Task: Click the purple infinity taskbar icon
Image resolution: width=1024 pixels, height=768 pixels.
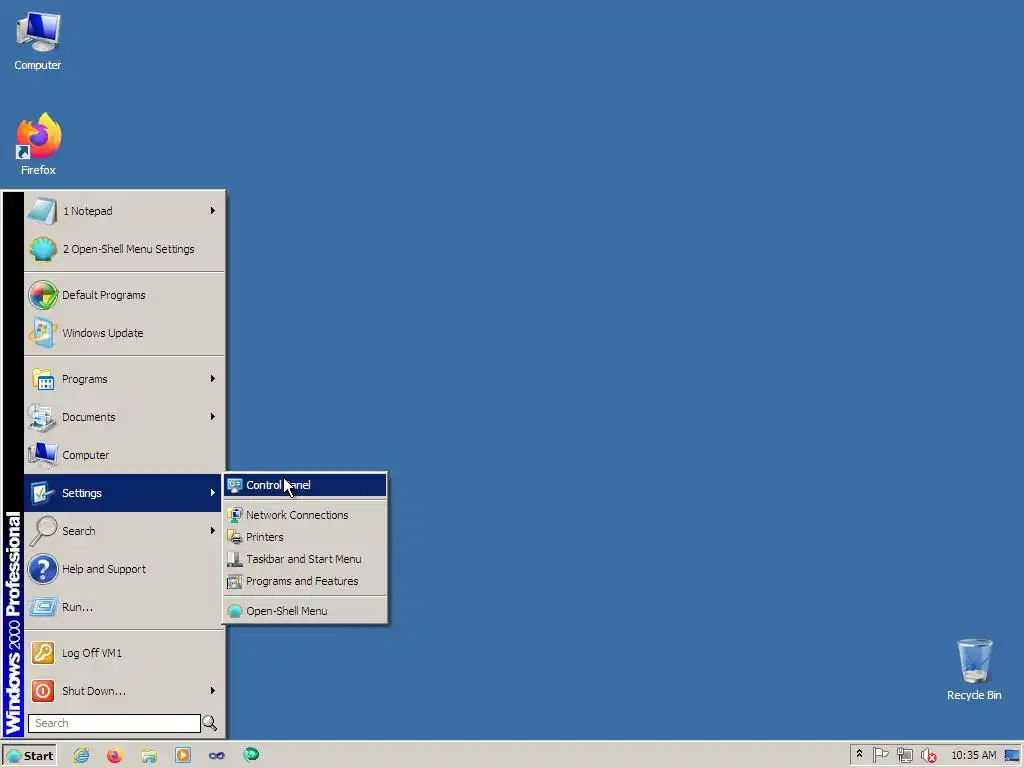Action: [217, 756]
